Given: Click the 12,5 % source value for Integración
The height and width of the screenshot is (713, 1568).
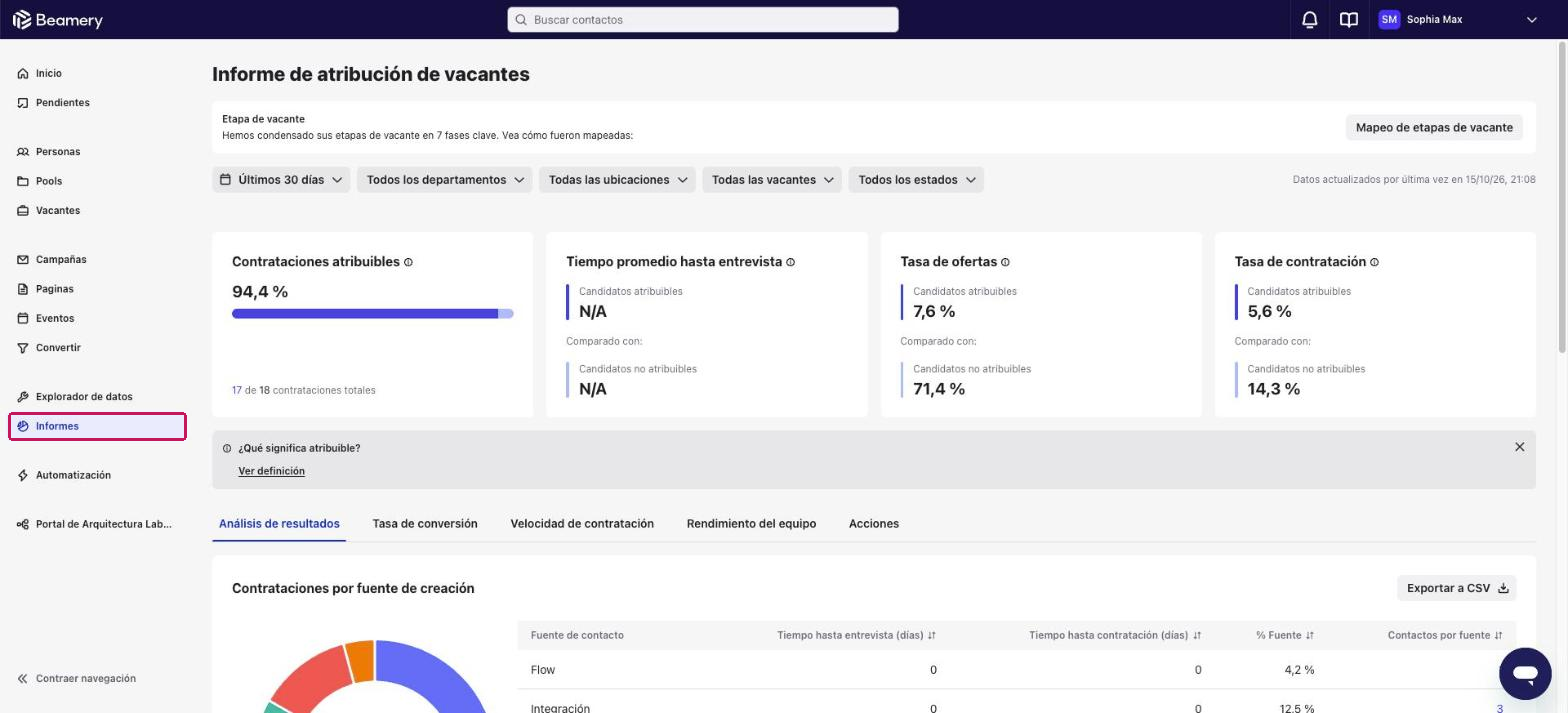Looking at the screenshot, I should 1296,708.
